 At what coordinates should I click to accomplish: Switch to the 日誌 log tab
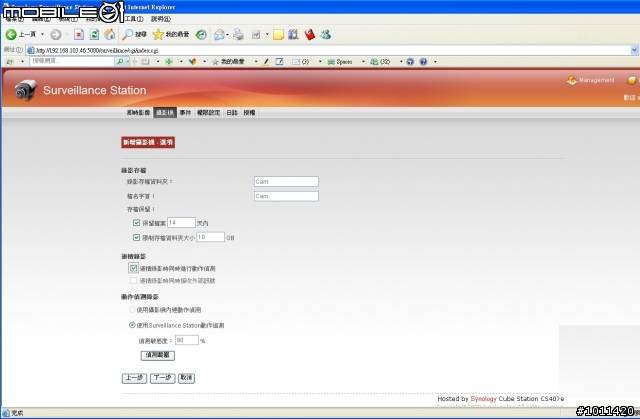[232, 113]
